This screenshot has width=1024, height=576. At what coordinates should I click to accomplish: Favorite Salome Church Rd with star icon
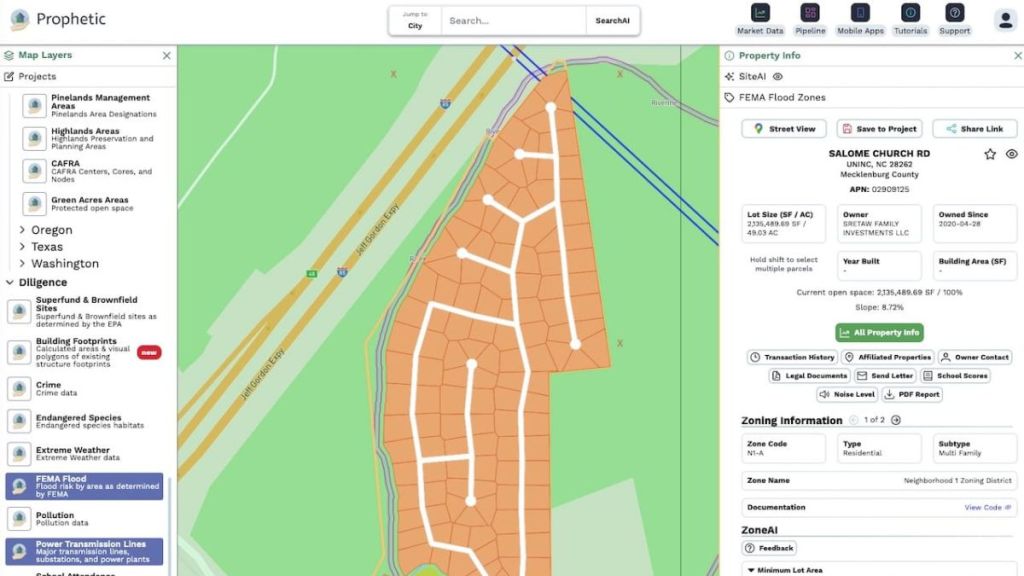990,154
